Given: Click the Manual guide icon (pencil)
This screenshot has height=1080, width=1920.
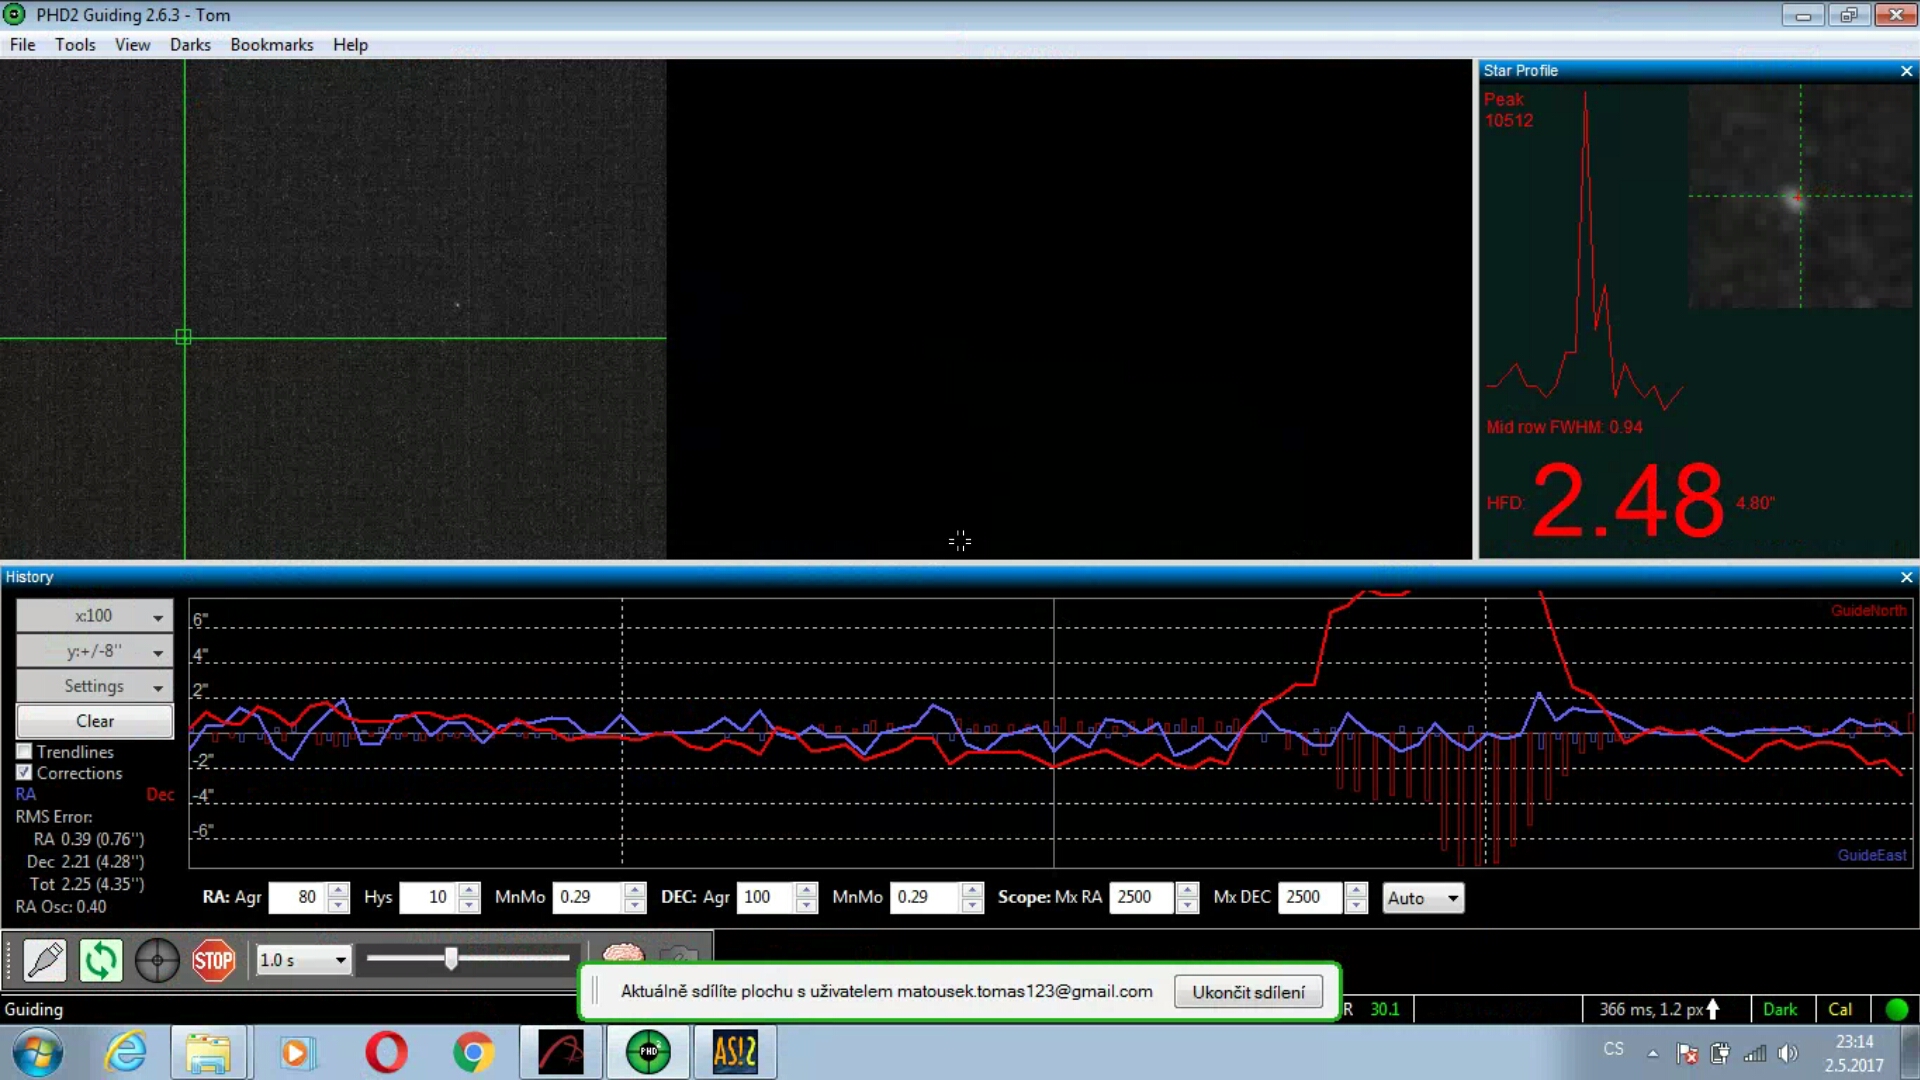Looking at the screenshot, I should pyautogui.click(x=44, y=959).
